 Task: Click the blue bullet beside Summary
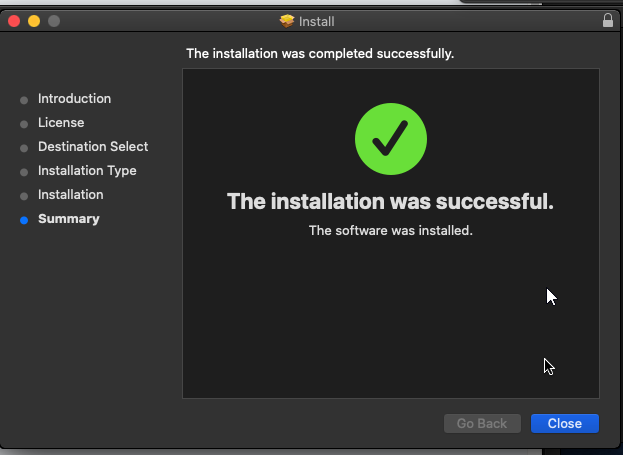click(24, 220)
